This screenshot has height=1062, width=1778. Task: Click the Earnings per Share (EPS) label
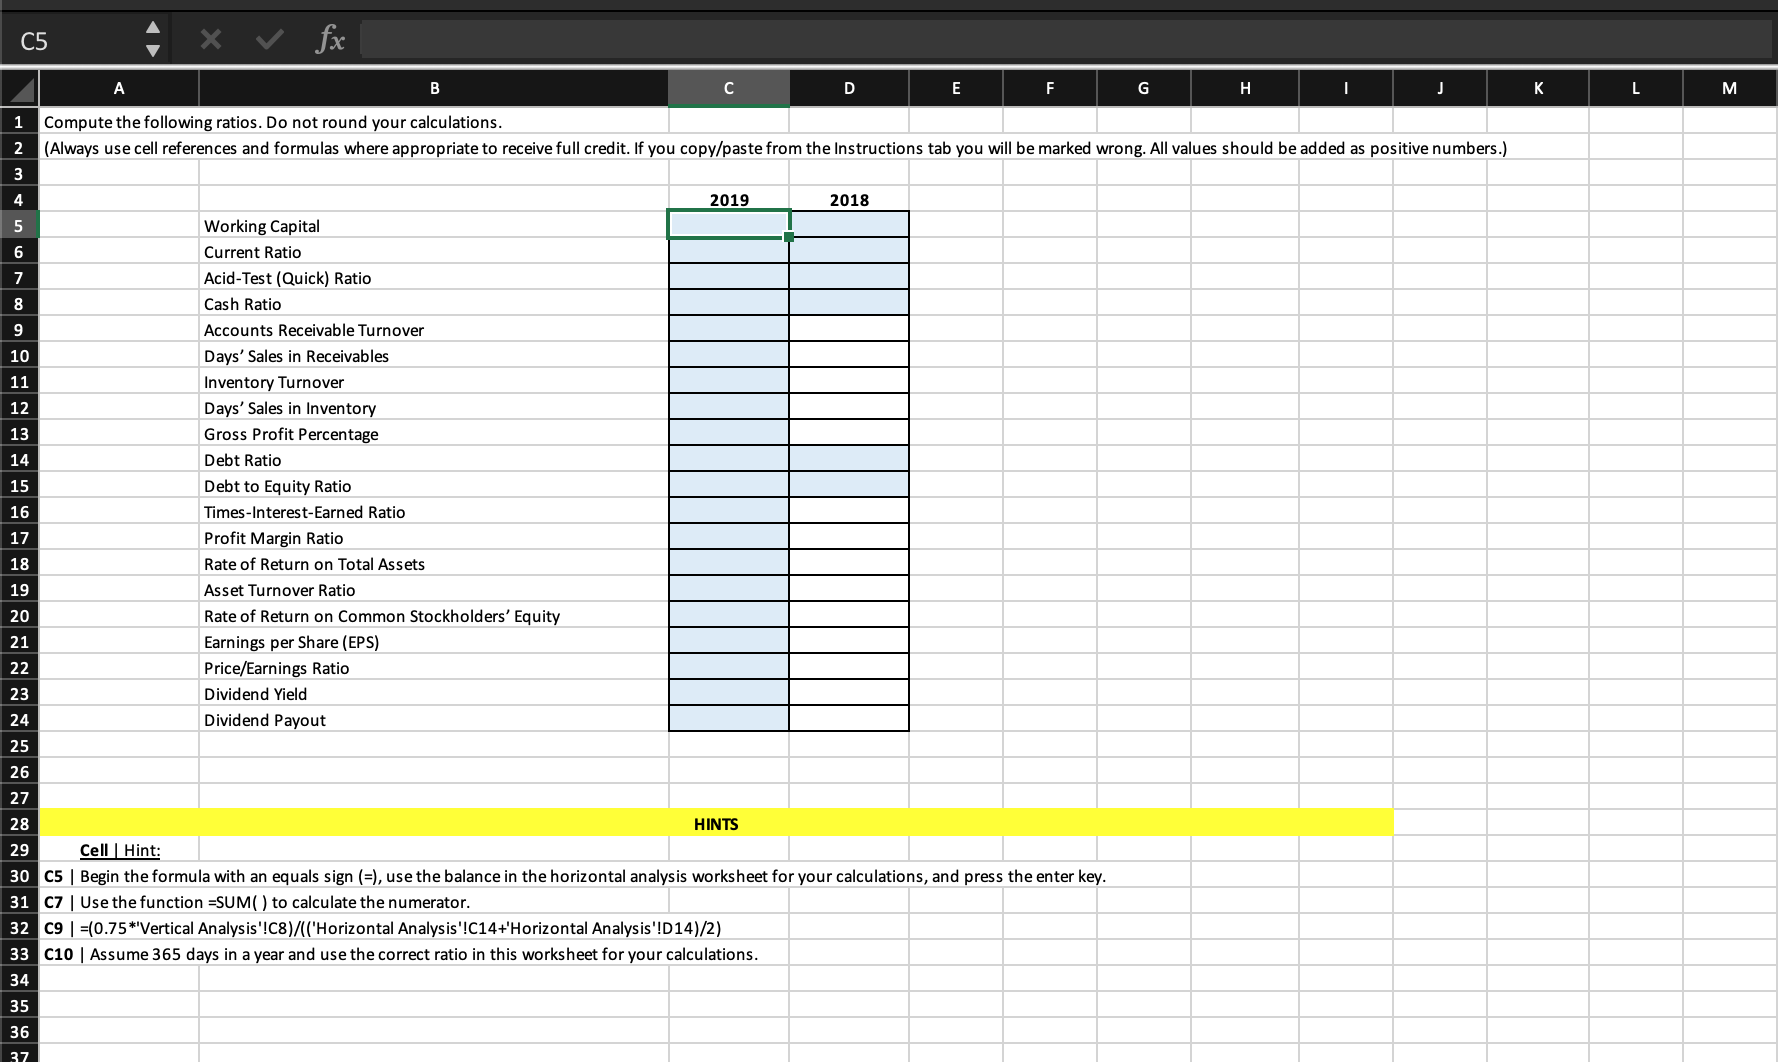292,642
